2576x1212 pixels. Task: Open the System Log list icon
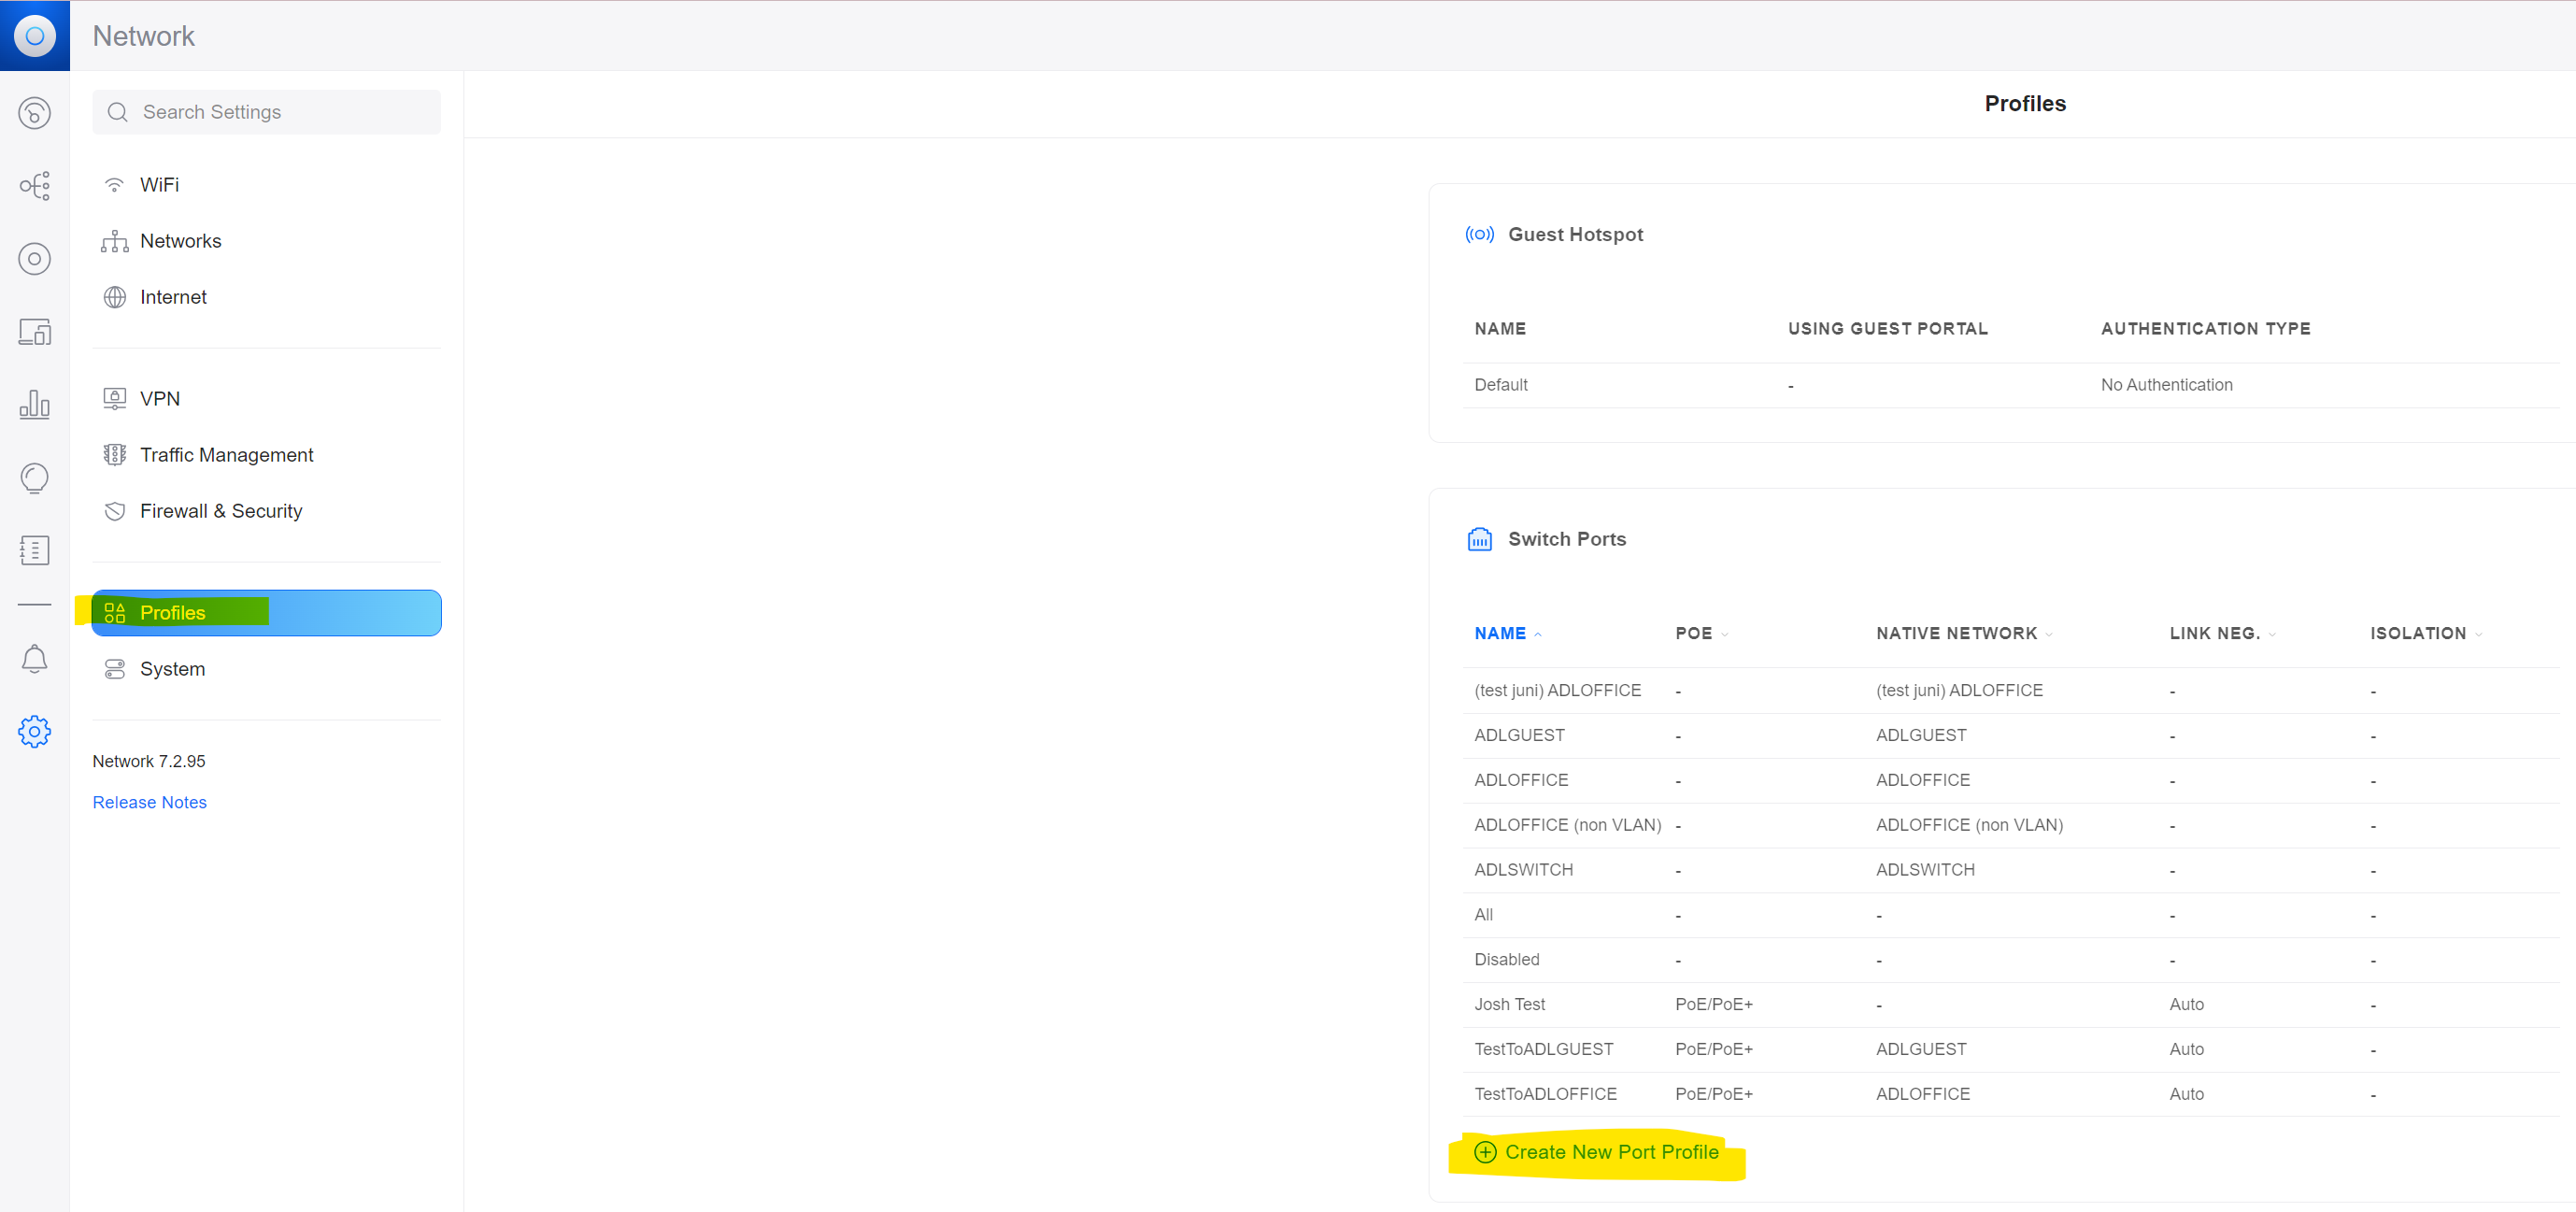point(34,550)
